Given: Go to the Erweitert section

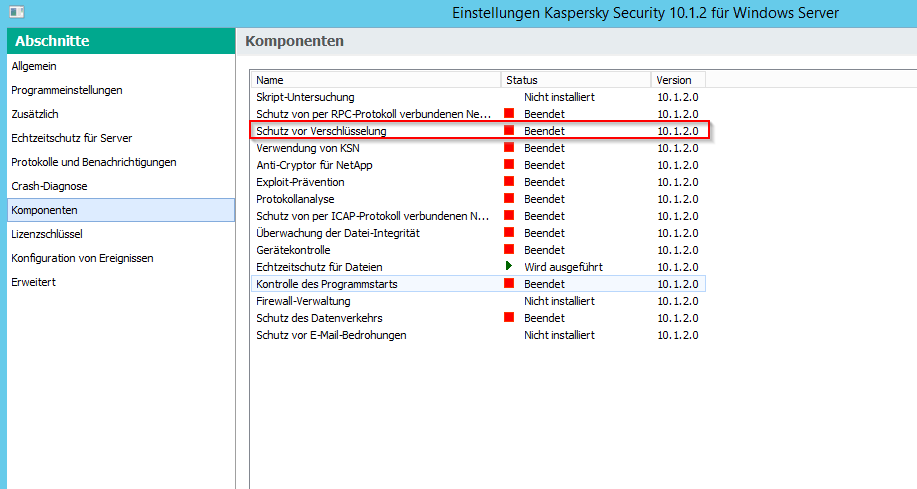Looking at the screenshot, I should click(121, 282).
